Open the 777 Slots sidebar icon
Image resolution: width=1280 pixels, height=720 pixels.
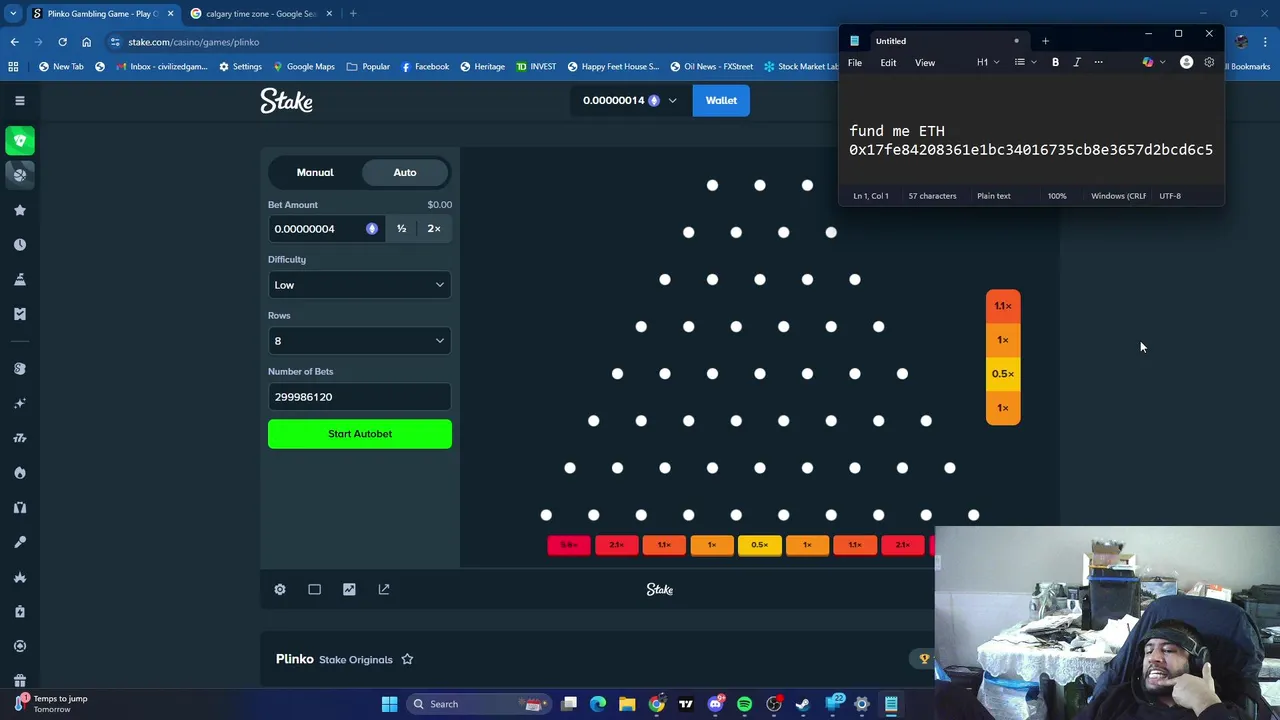(x=19, y=438)
